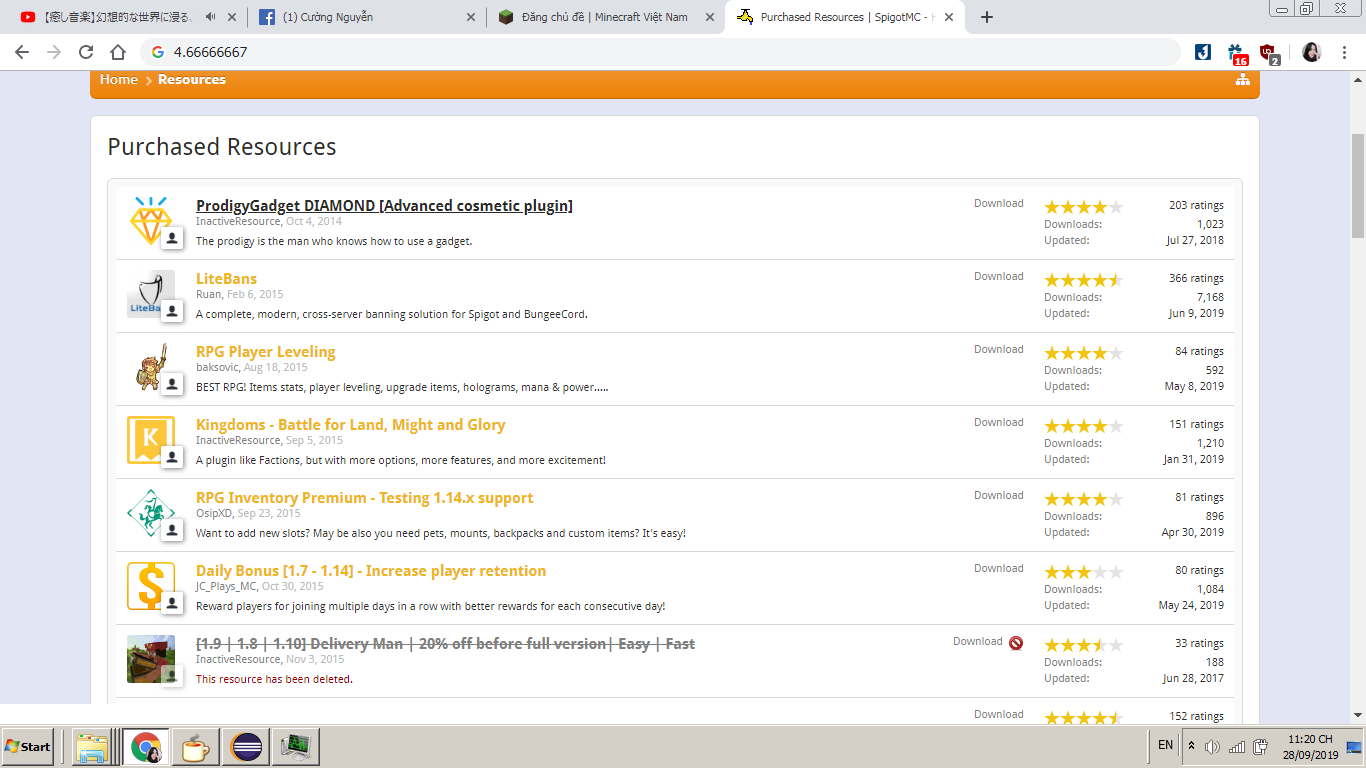This screenshot has height=768, width=1366.
Task: Click the network signal tray icon
Action: 1237,746
